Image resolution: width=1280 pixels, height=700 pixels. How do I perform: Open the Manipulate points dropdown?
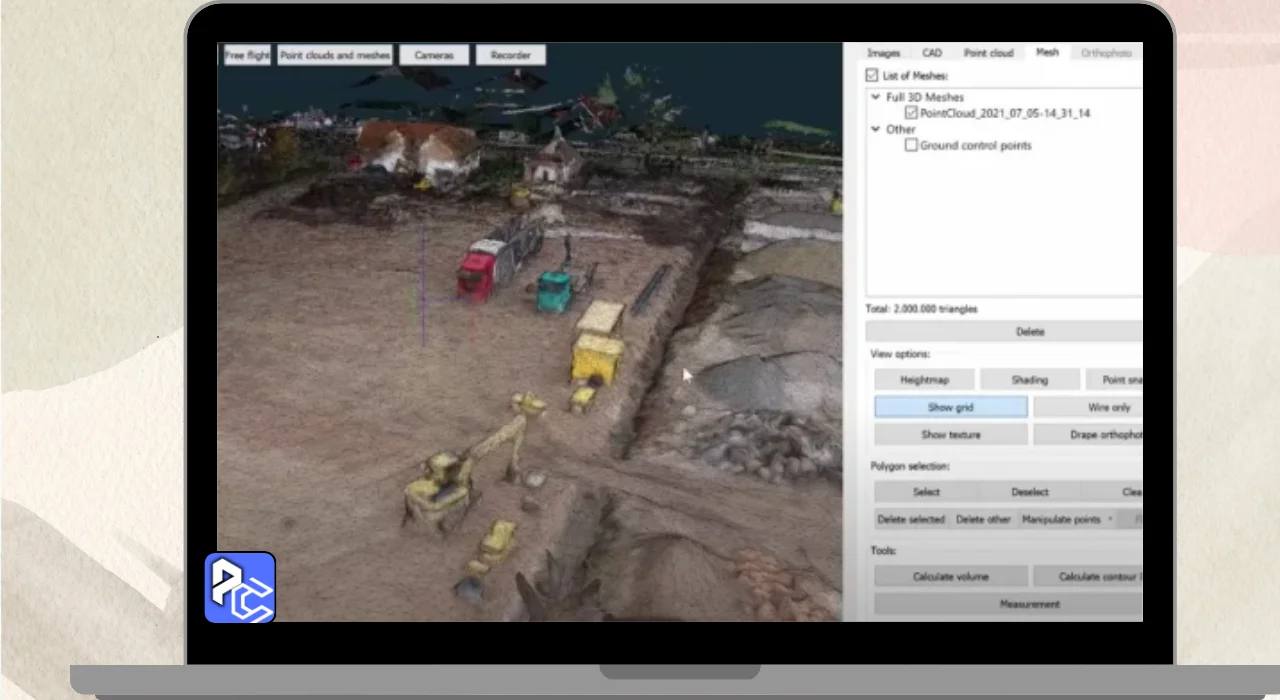(1066, 520)
